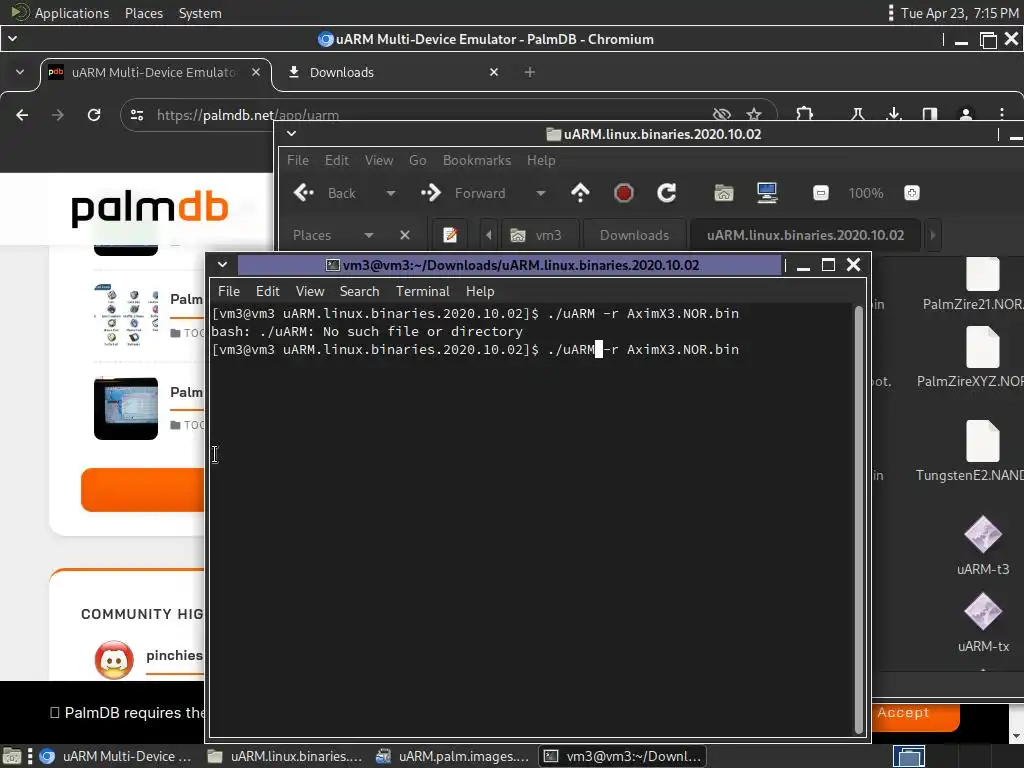Open pinchies community avatar
1024x768 pixels.
click(114, 660)
